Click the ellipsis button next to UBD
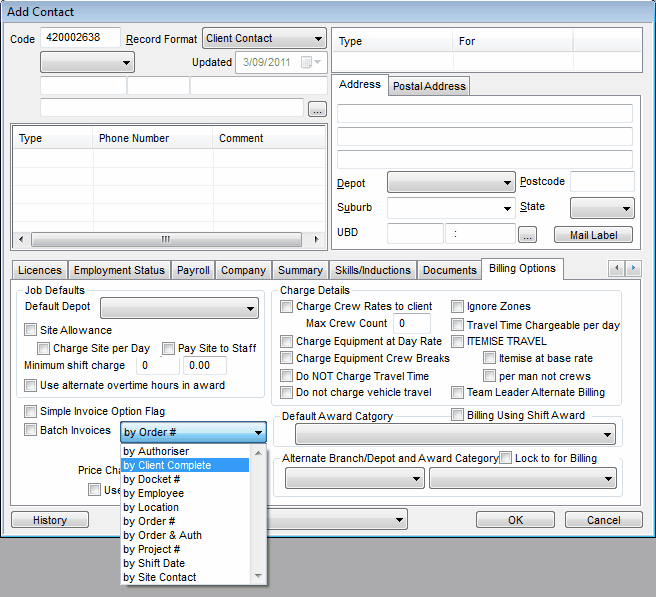This screenshot has height=597, width=656. pos(528,235)
